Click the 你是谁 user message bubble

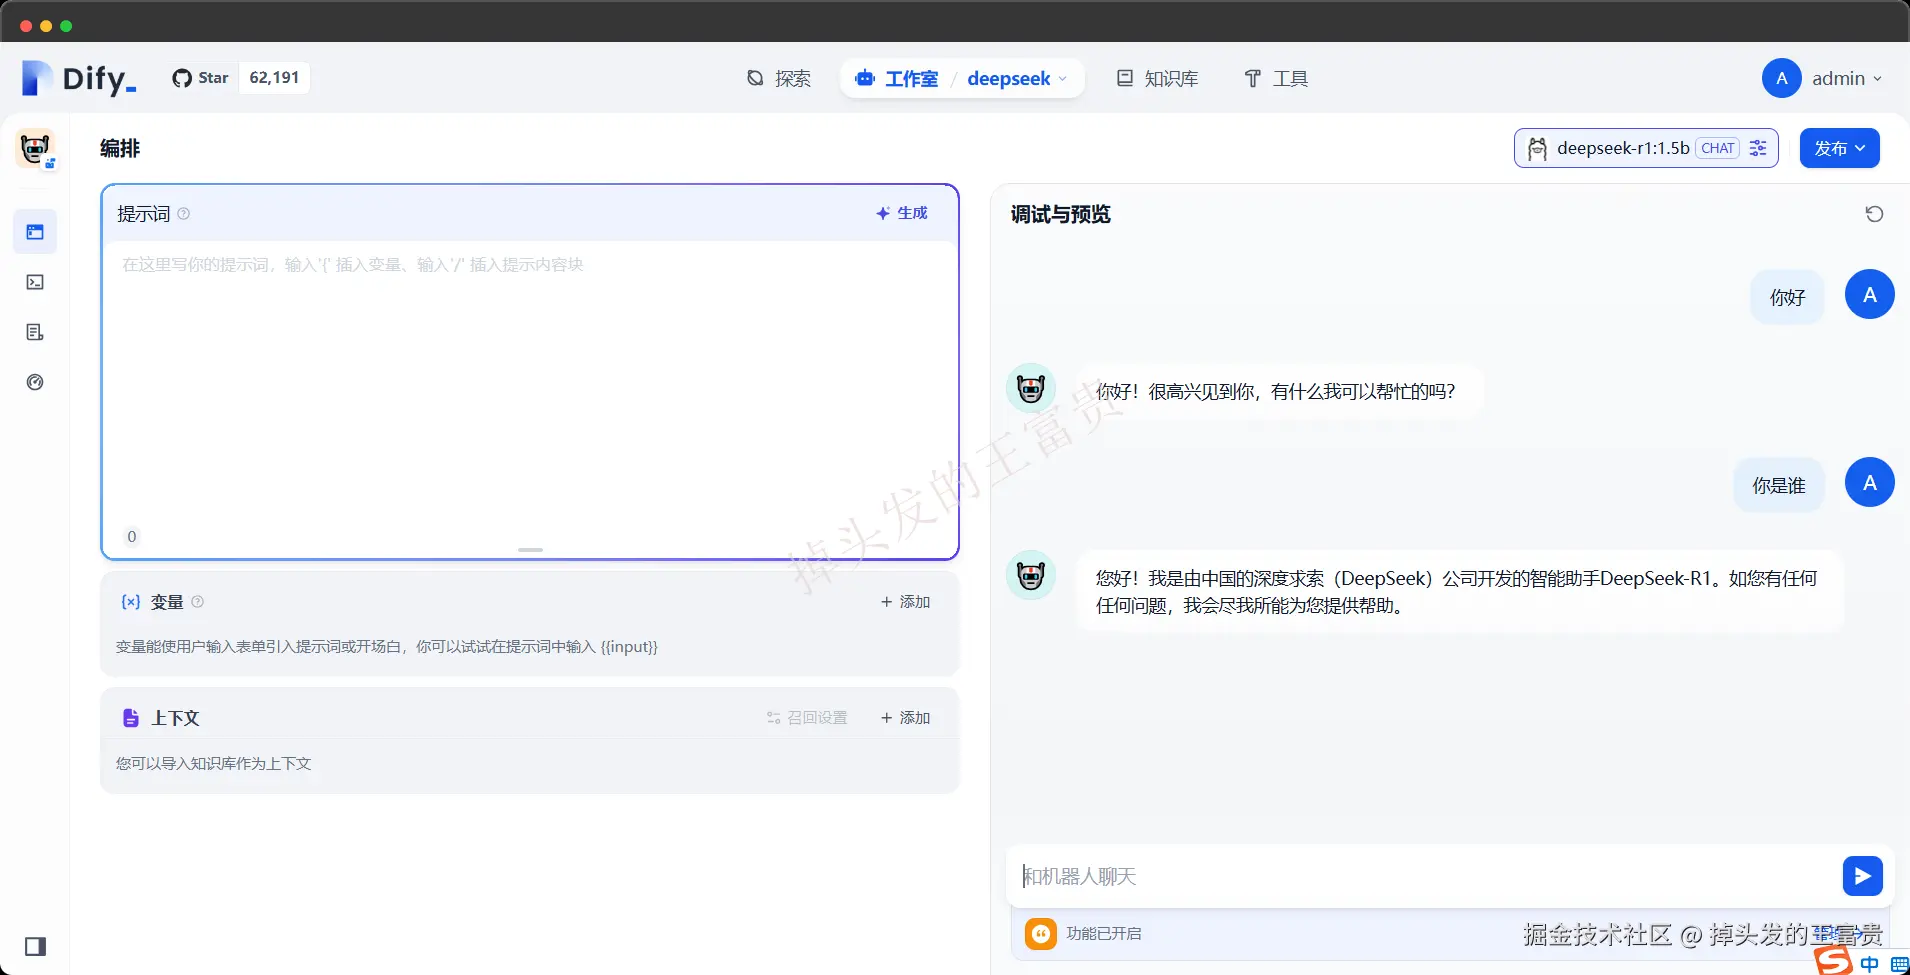coord(1779,485)
